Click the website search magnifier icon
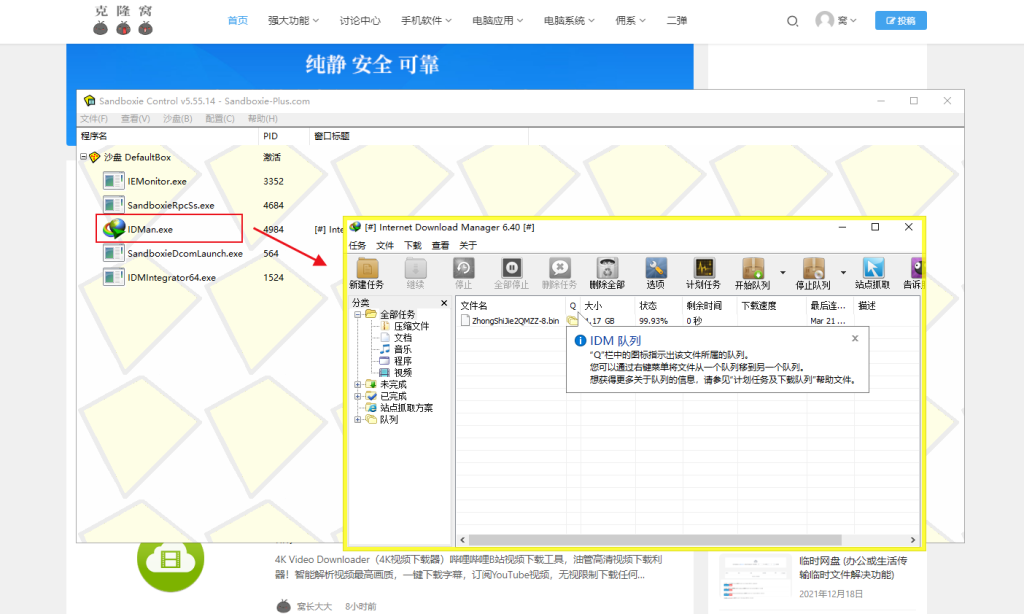The height and width of the screenshot is (614, 1024). click(792, 21)
